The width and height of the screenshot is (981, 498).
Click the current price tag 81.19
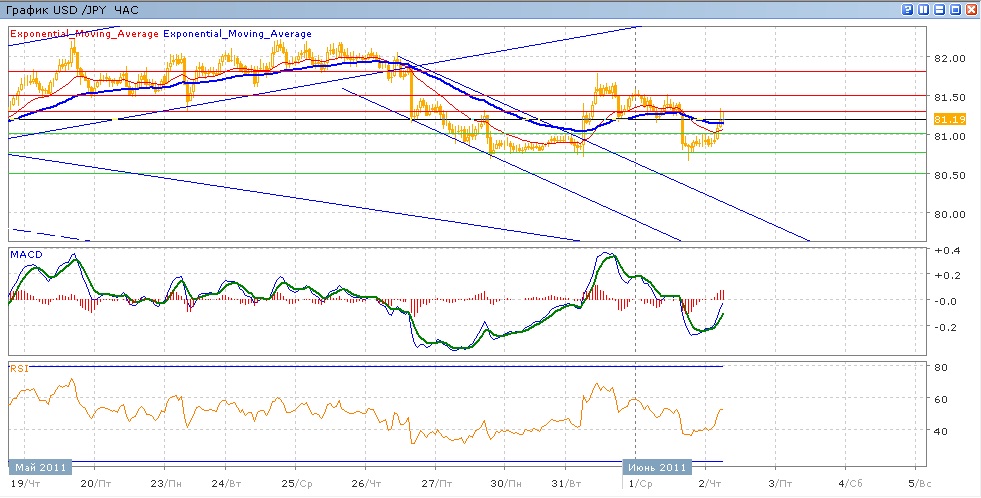949,119
